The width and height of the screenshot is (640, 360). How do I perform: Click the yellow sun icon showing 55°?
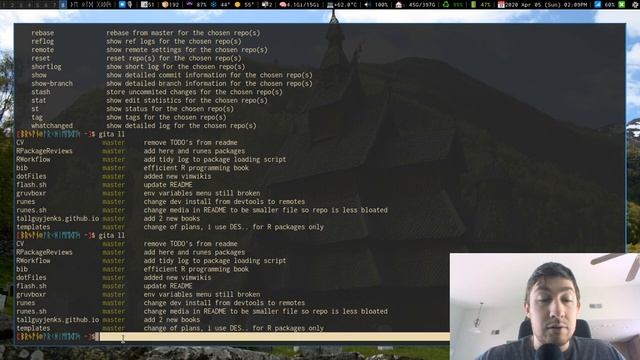(237, 4)
